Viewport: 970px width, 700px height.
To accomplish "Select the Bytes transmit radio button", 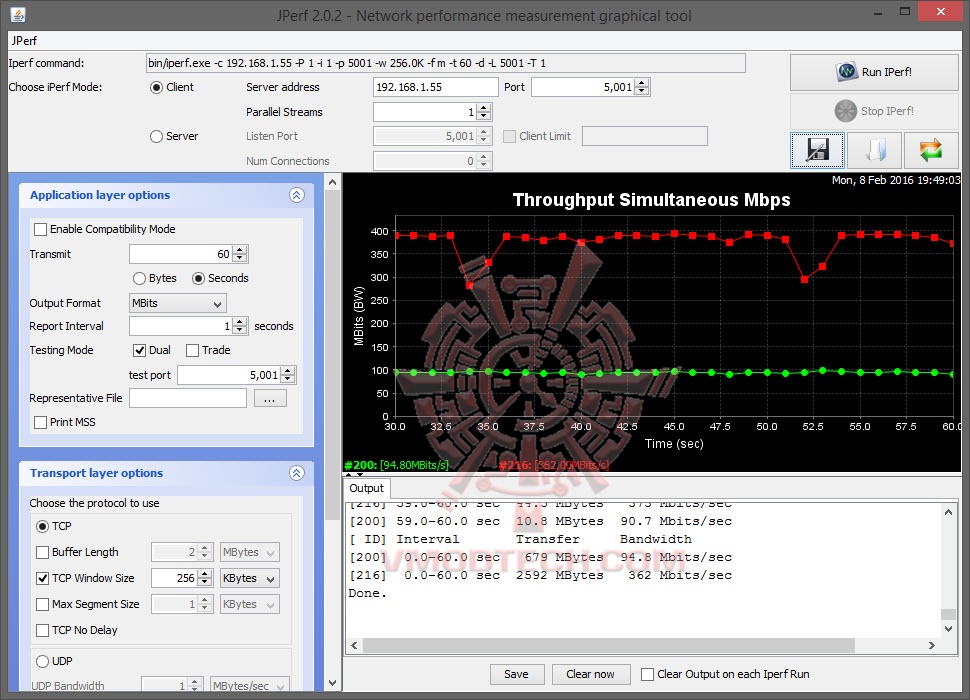I will tap(140, 278).
